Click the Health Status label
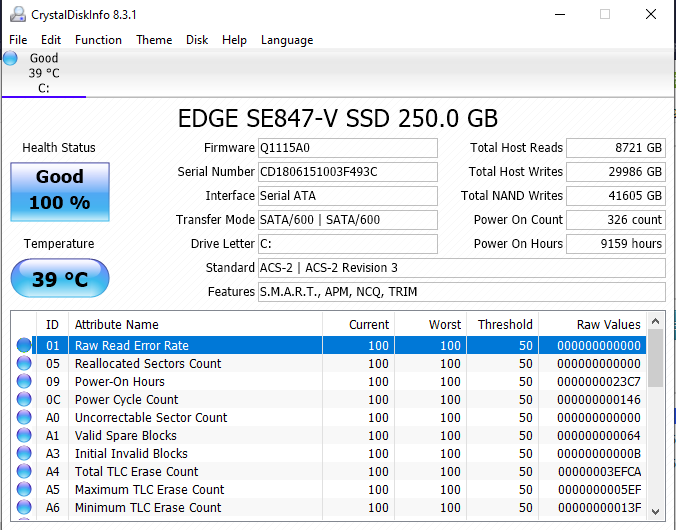This screenshot has width=676, height=530. coord(59,148)
